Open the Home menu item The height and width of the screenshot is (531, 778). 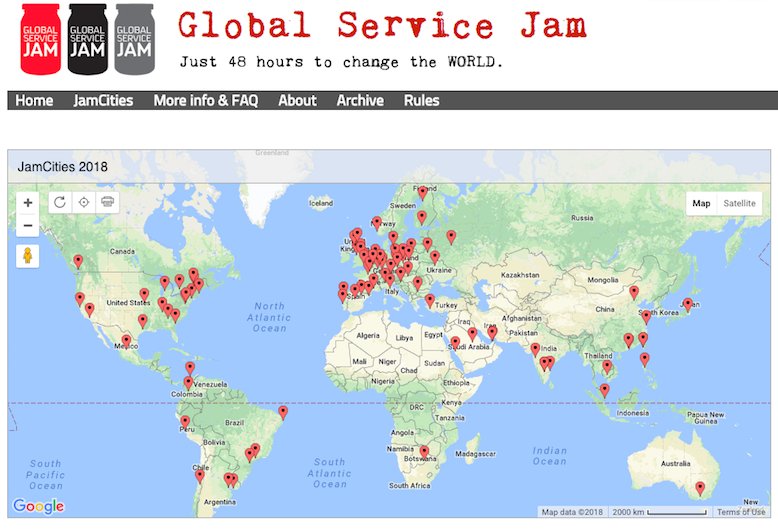(x=34, y=100)
